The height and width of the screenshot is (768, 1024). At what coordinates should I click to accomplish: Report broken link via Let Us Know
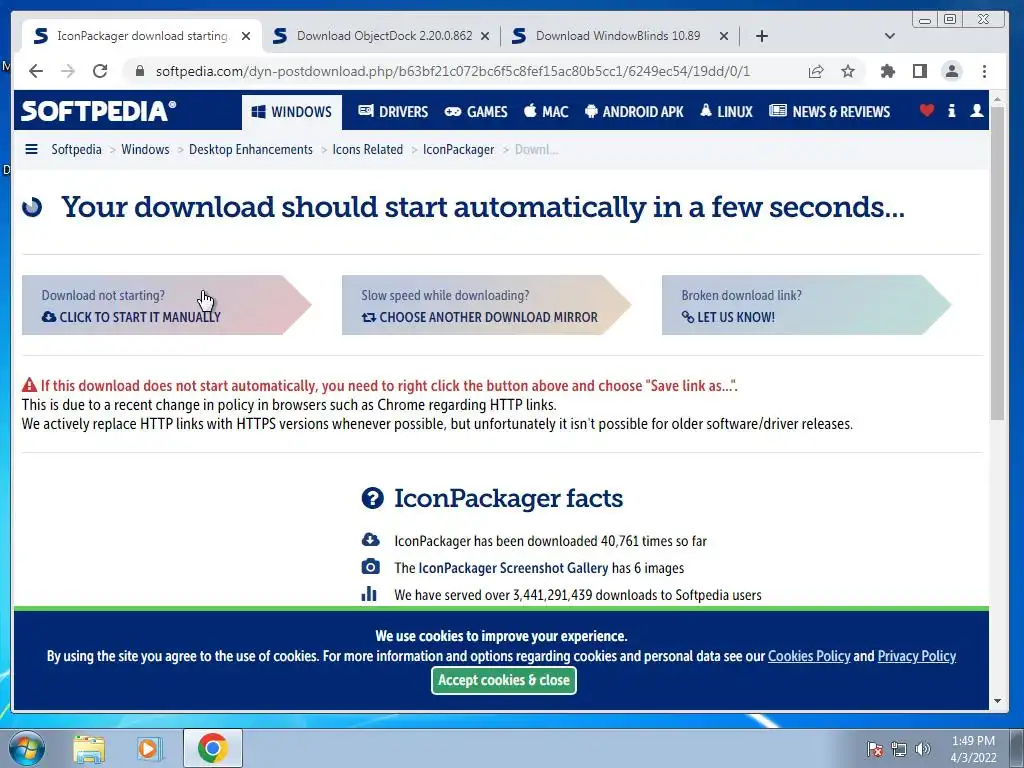click(807, 305)
